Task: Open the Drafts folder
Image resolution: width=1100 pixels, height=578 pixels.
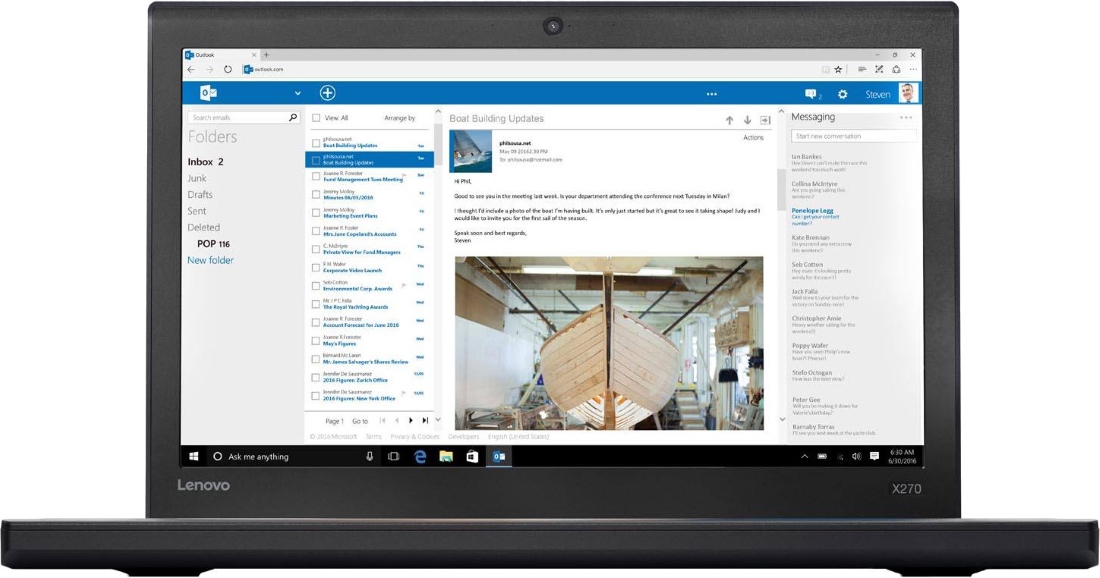Action: tap(200, 195)
